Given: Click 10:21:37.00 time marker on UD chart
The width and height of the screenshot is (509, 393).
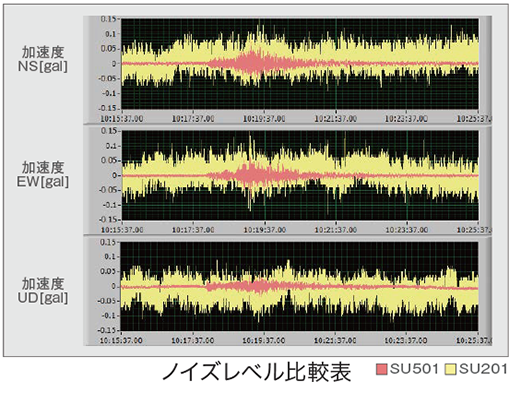Looking at the screenshot, I should (335, 340).
